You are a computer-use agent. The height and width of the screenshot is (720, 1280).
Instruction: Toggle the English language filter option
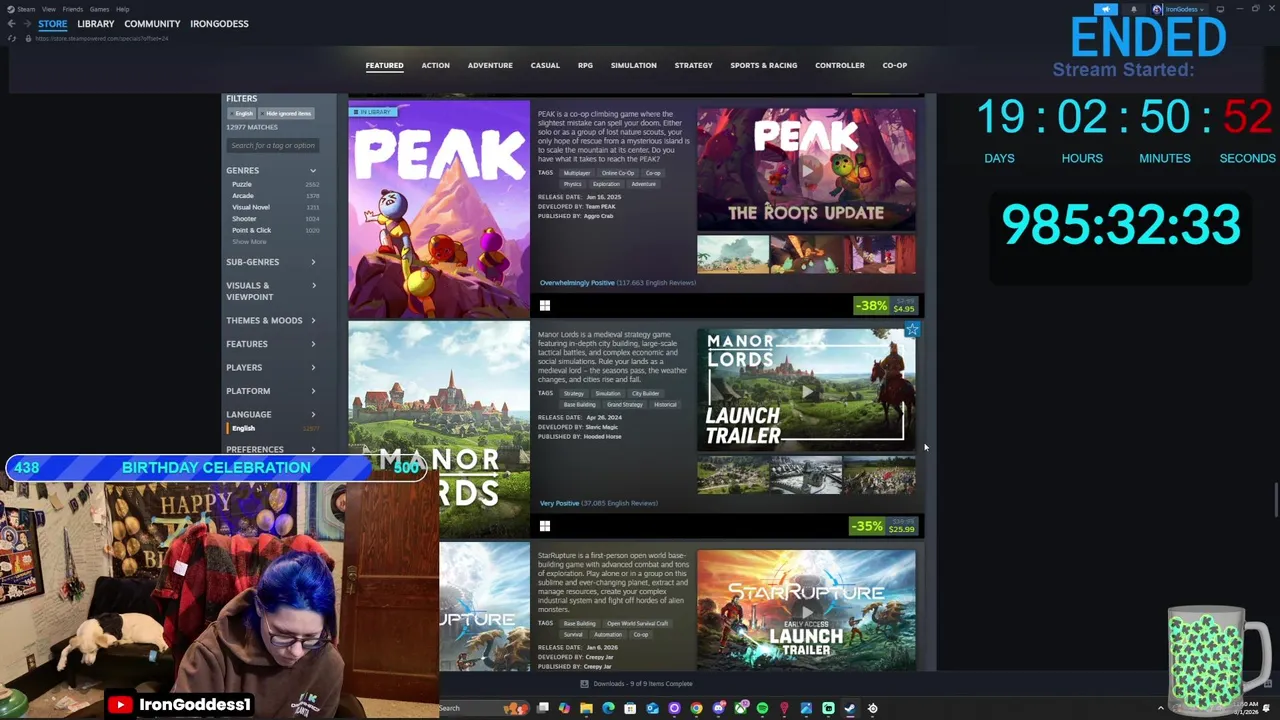coord(272,428)
